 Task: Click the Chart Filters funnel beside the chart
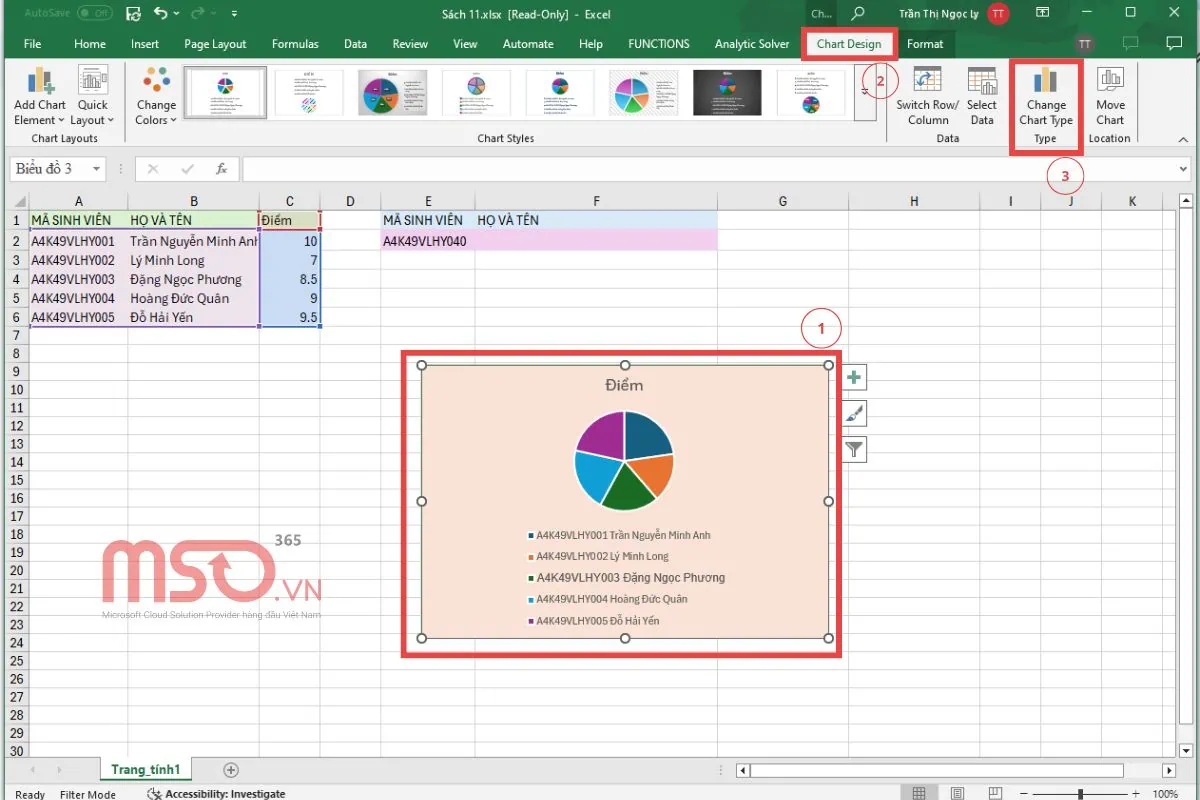854,449
